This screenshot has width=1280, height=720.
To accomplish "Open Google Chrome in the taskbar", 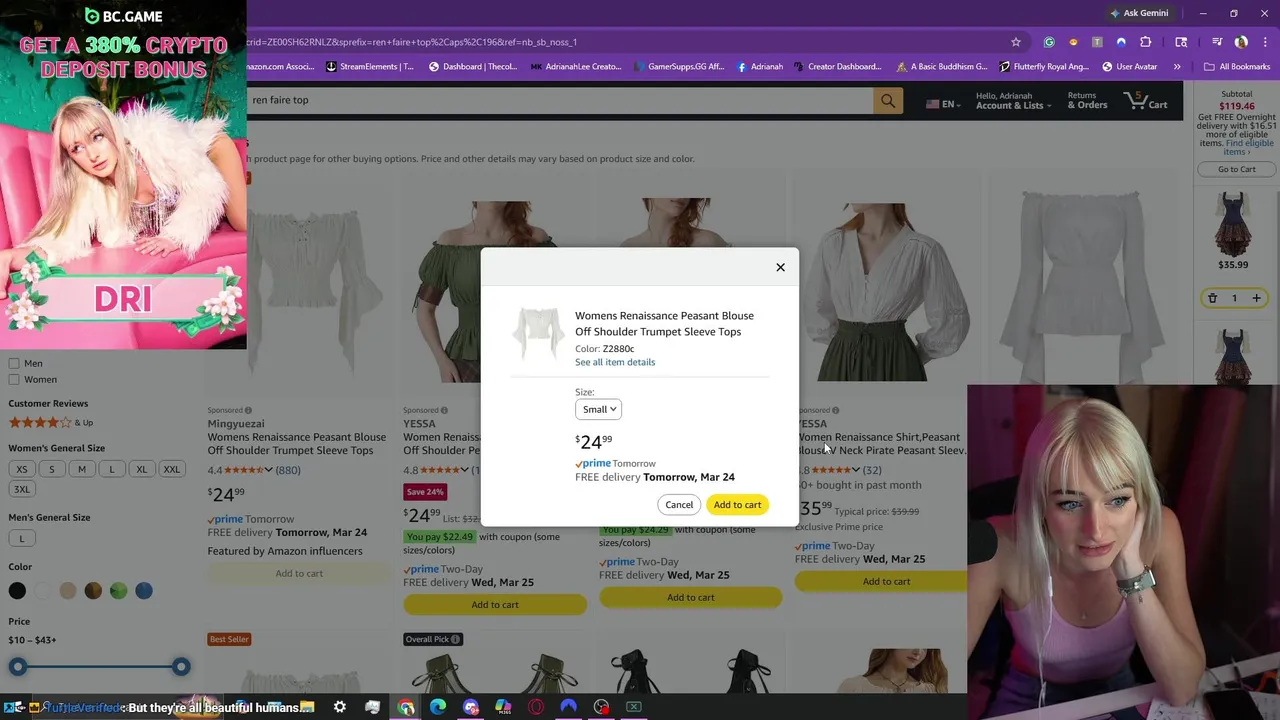I will [x=406, y=707].
